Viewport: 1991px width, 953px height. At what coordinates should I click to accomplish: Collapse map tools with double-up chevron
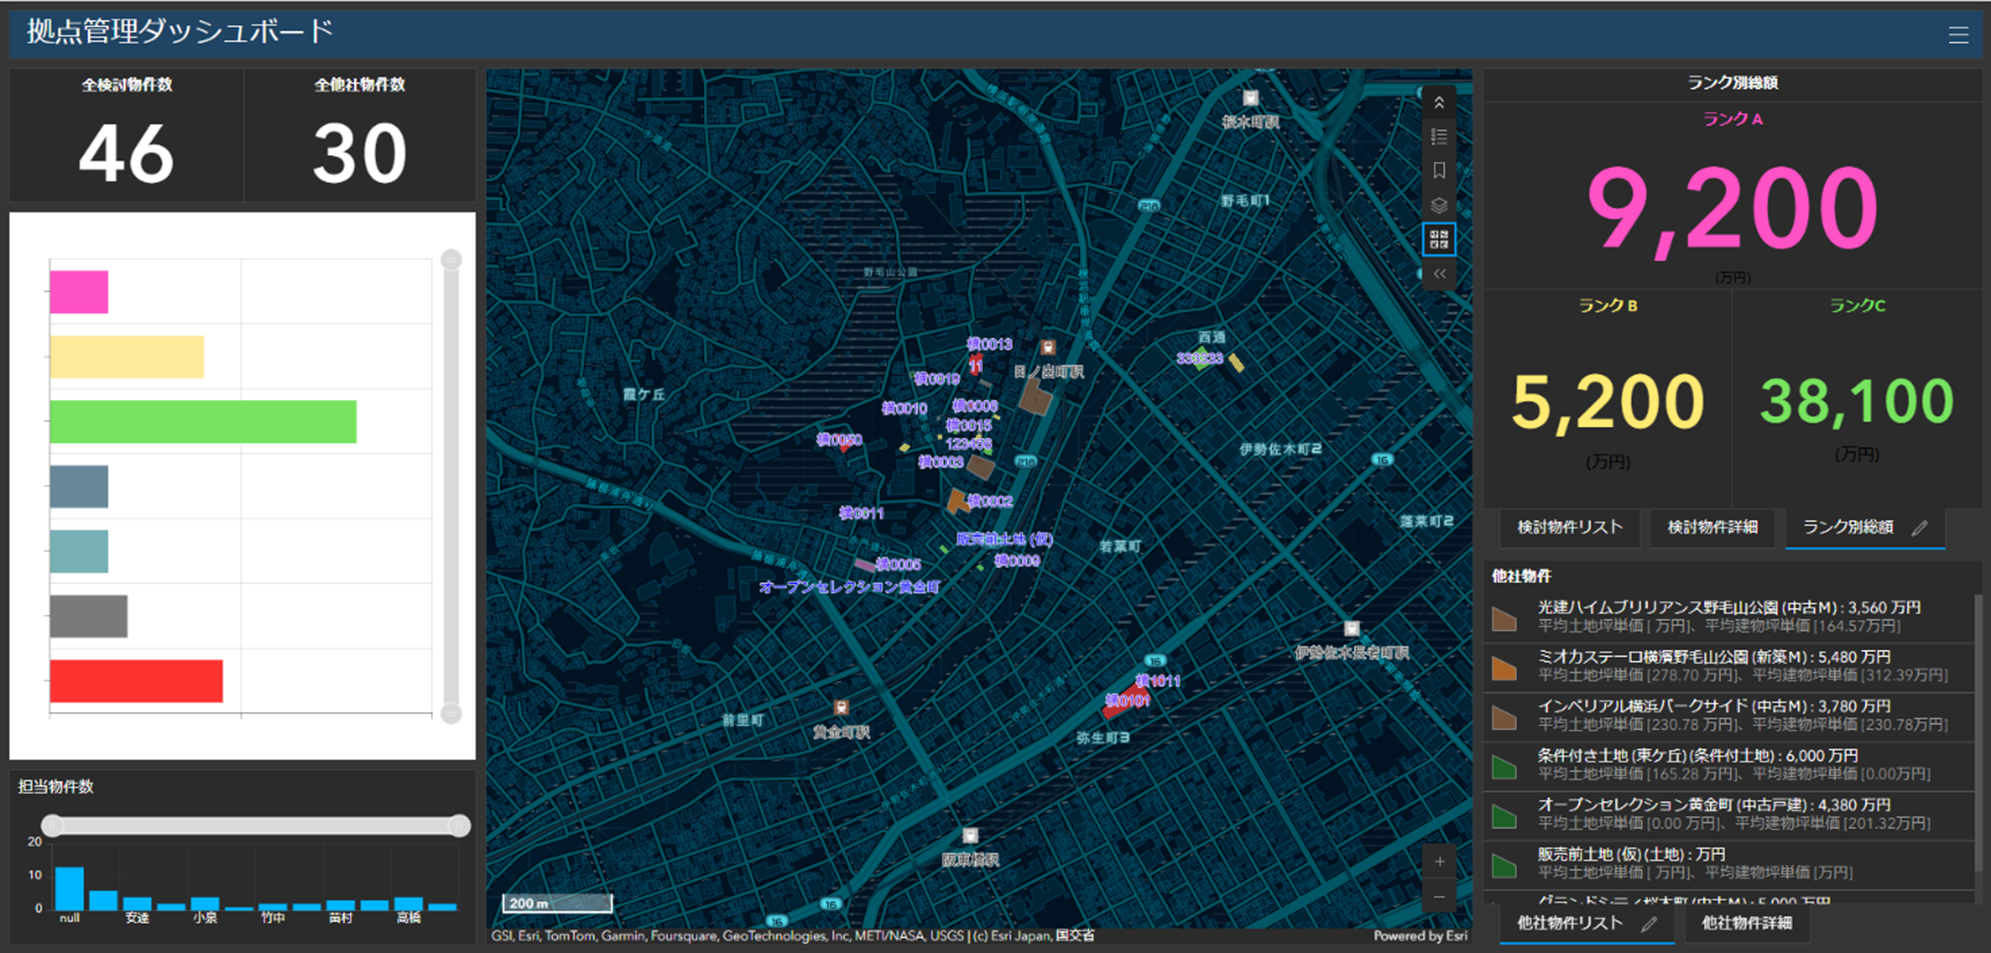[x=1439, y=103]
